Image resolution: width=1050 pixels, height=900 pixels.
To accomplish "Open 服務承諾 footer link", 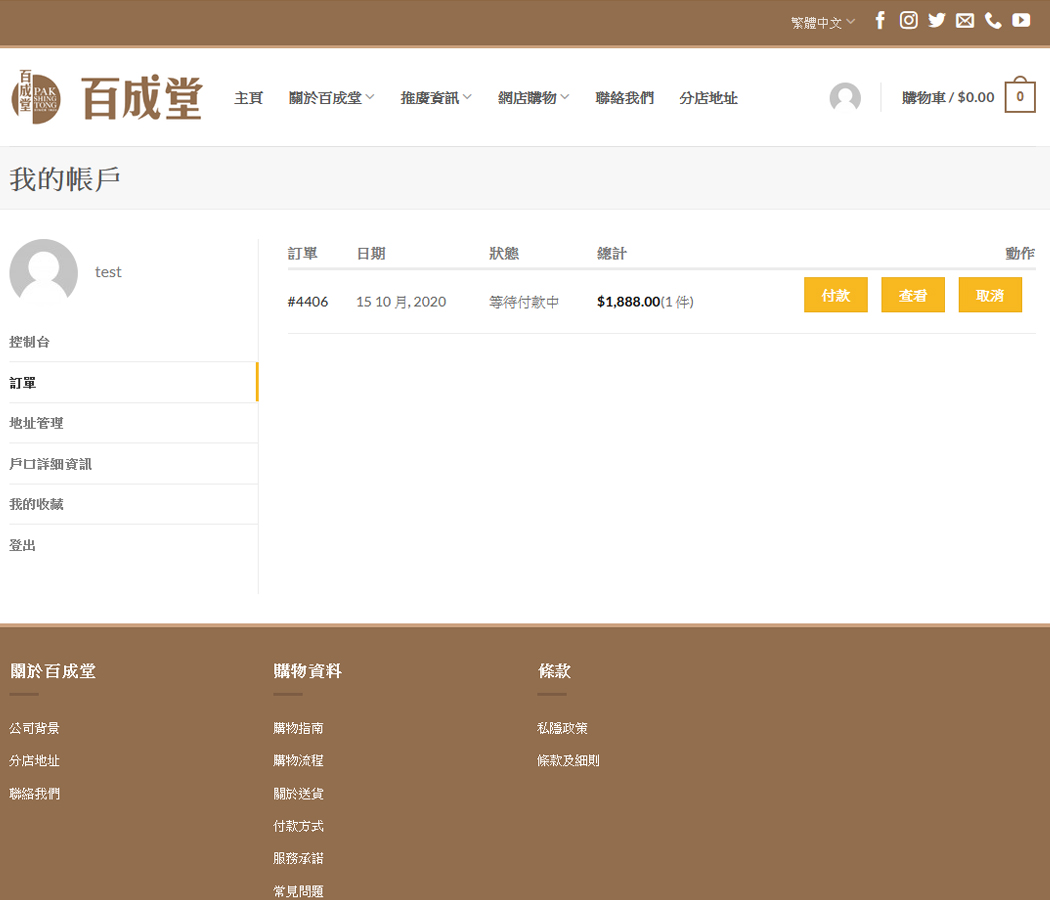I will [299, 858].
